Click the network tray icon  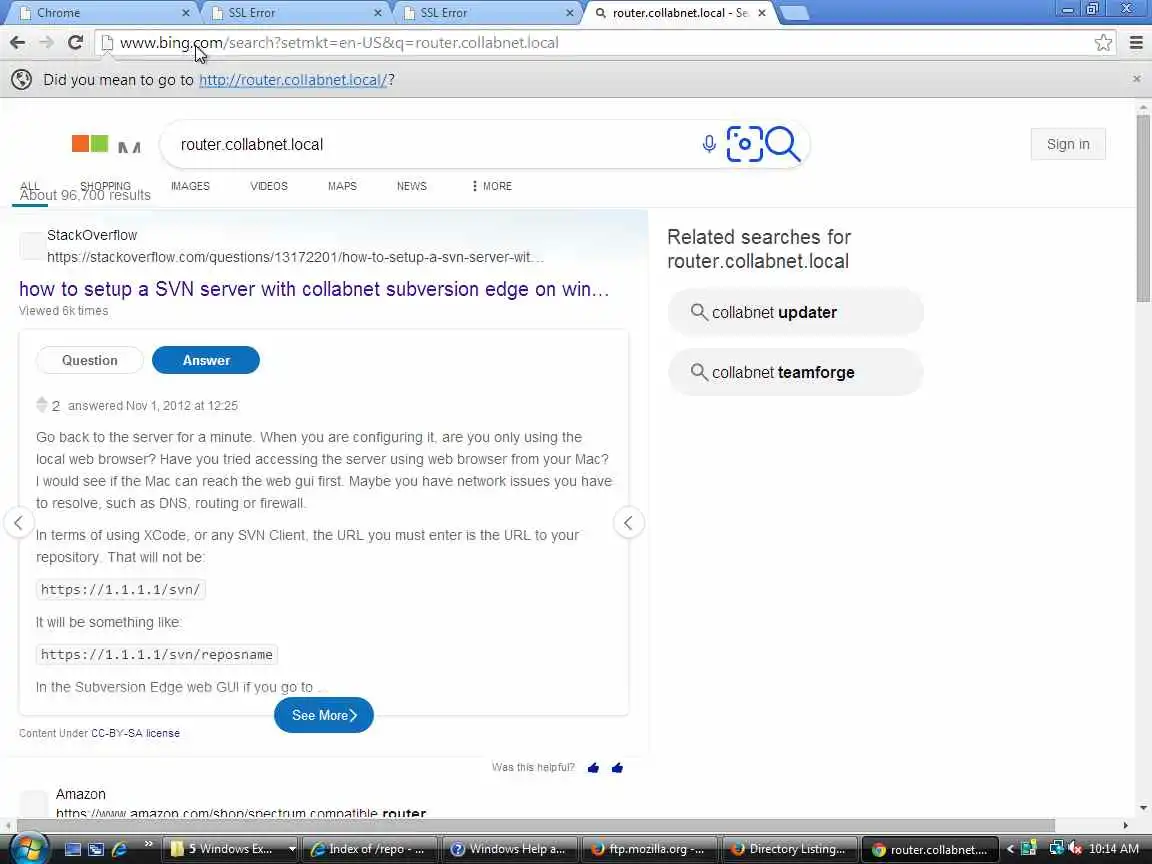[x=1056, y=849]
